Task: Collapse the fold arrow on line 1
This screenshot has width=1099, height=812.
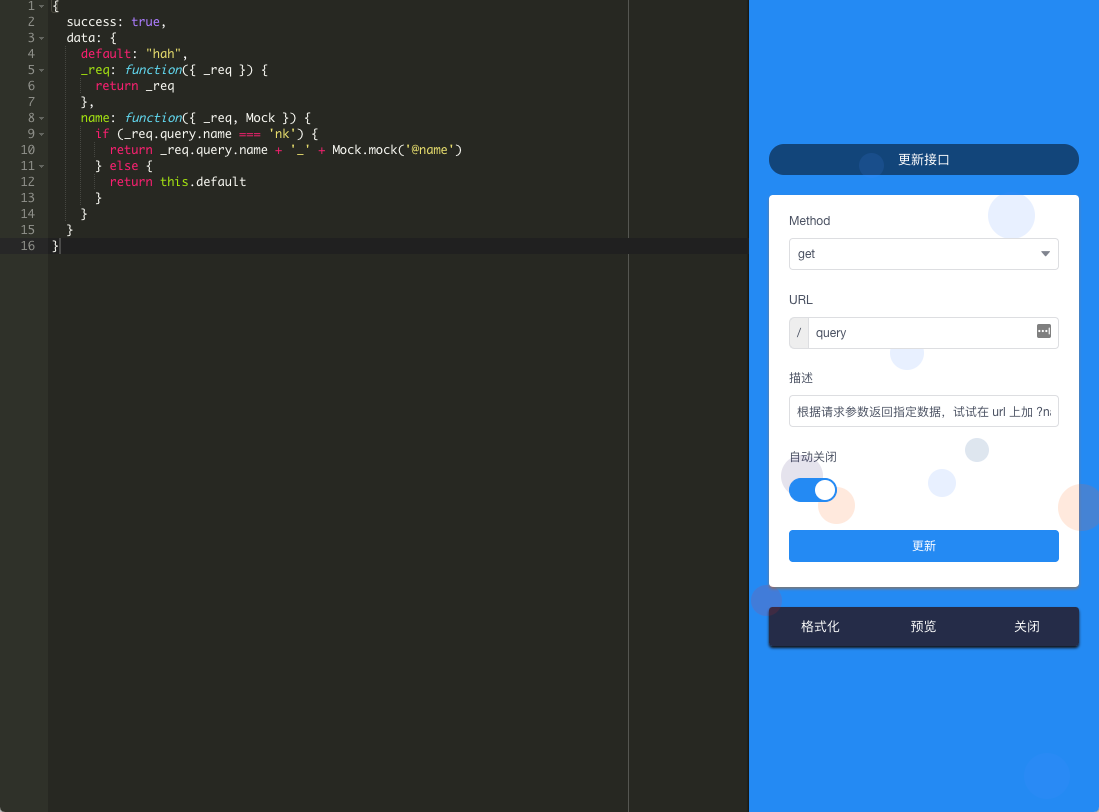Action: [x=41, y=6]
